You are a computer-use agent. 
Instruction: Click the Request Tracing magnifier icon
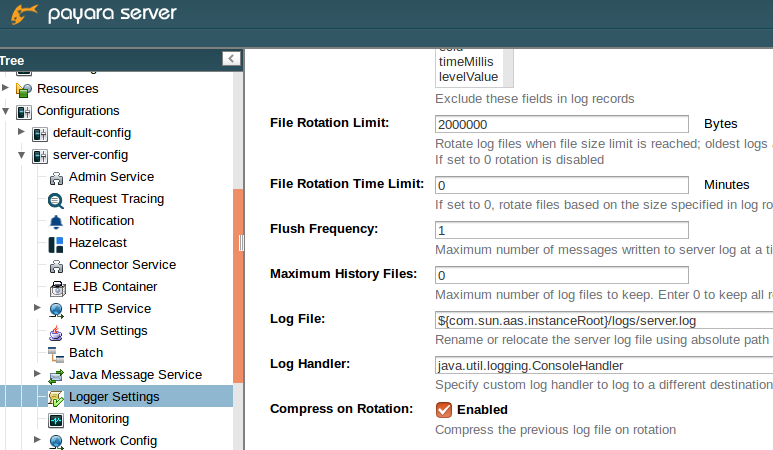55,200
